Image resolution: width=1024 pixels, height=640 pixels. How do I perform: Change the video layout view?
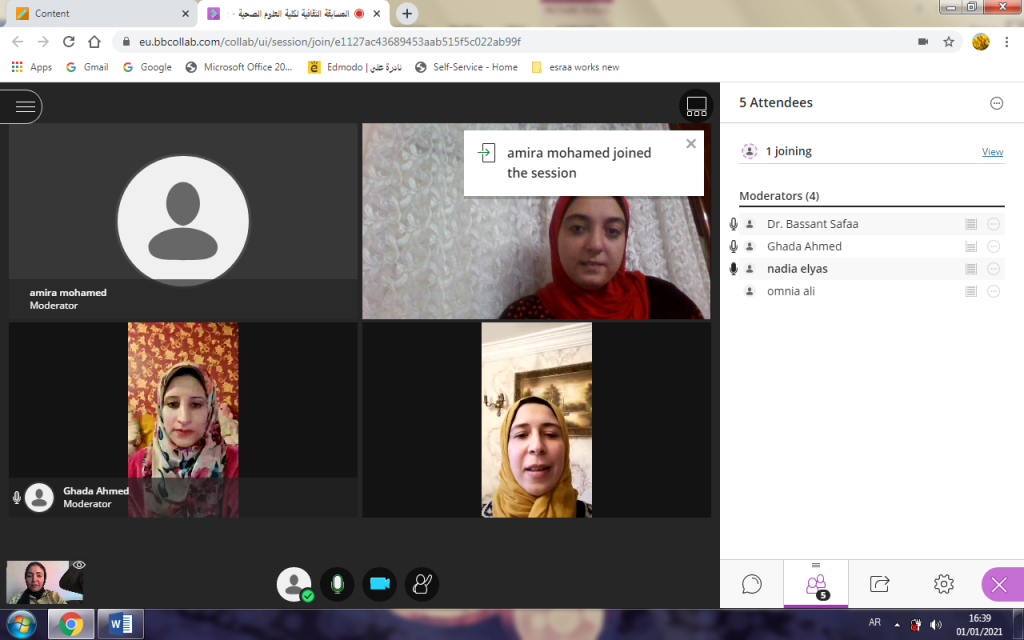[x=696, y=106]
